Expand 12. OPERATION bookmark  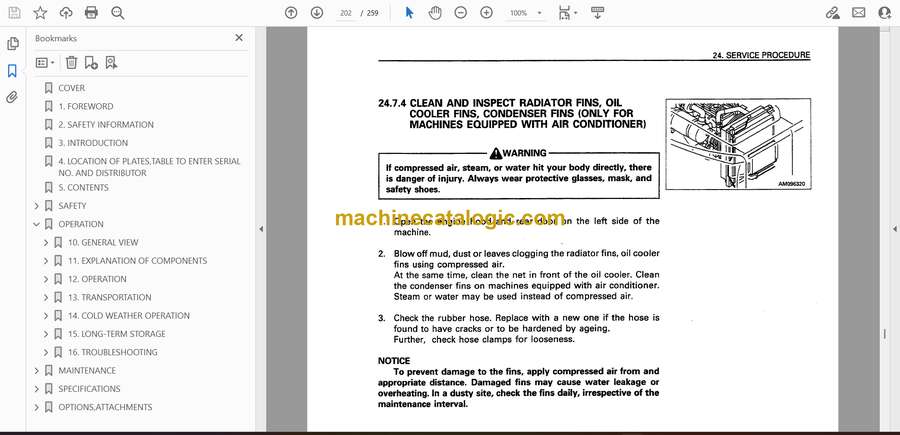[x=46, y=279]
